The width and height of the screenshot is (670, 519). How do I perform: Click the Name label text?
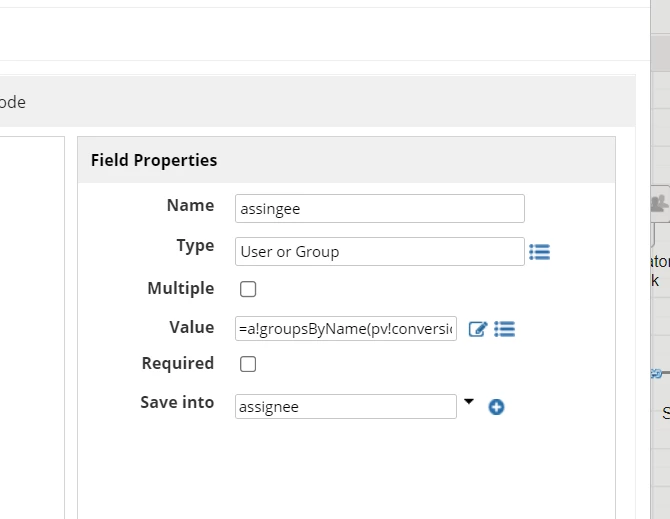190,205
